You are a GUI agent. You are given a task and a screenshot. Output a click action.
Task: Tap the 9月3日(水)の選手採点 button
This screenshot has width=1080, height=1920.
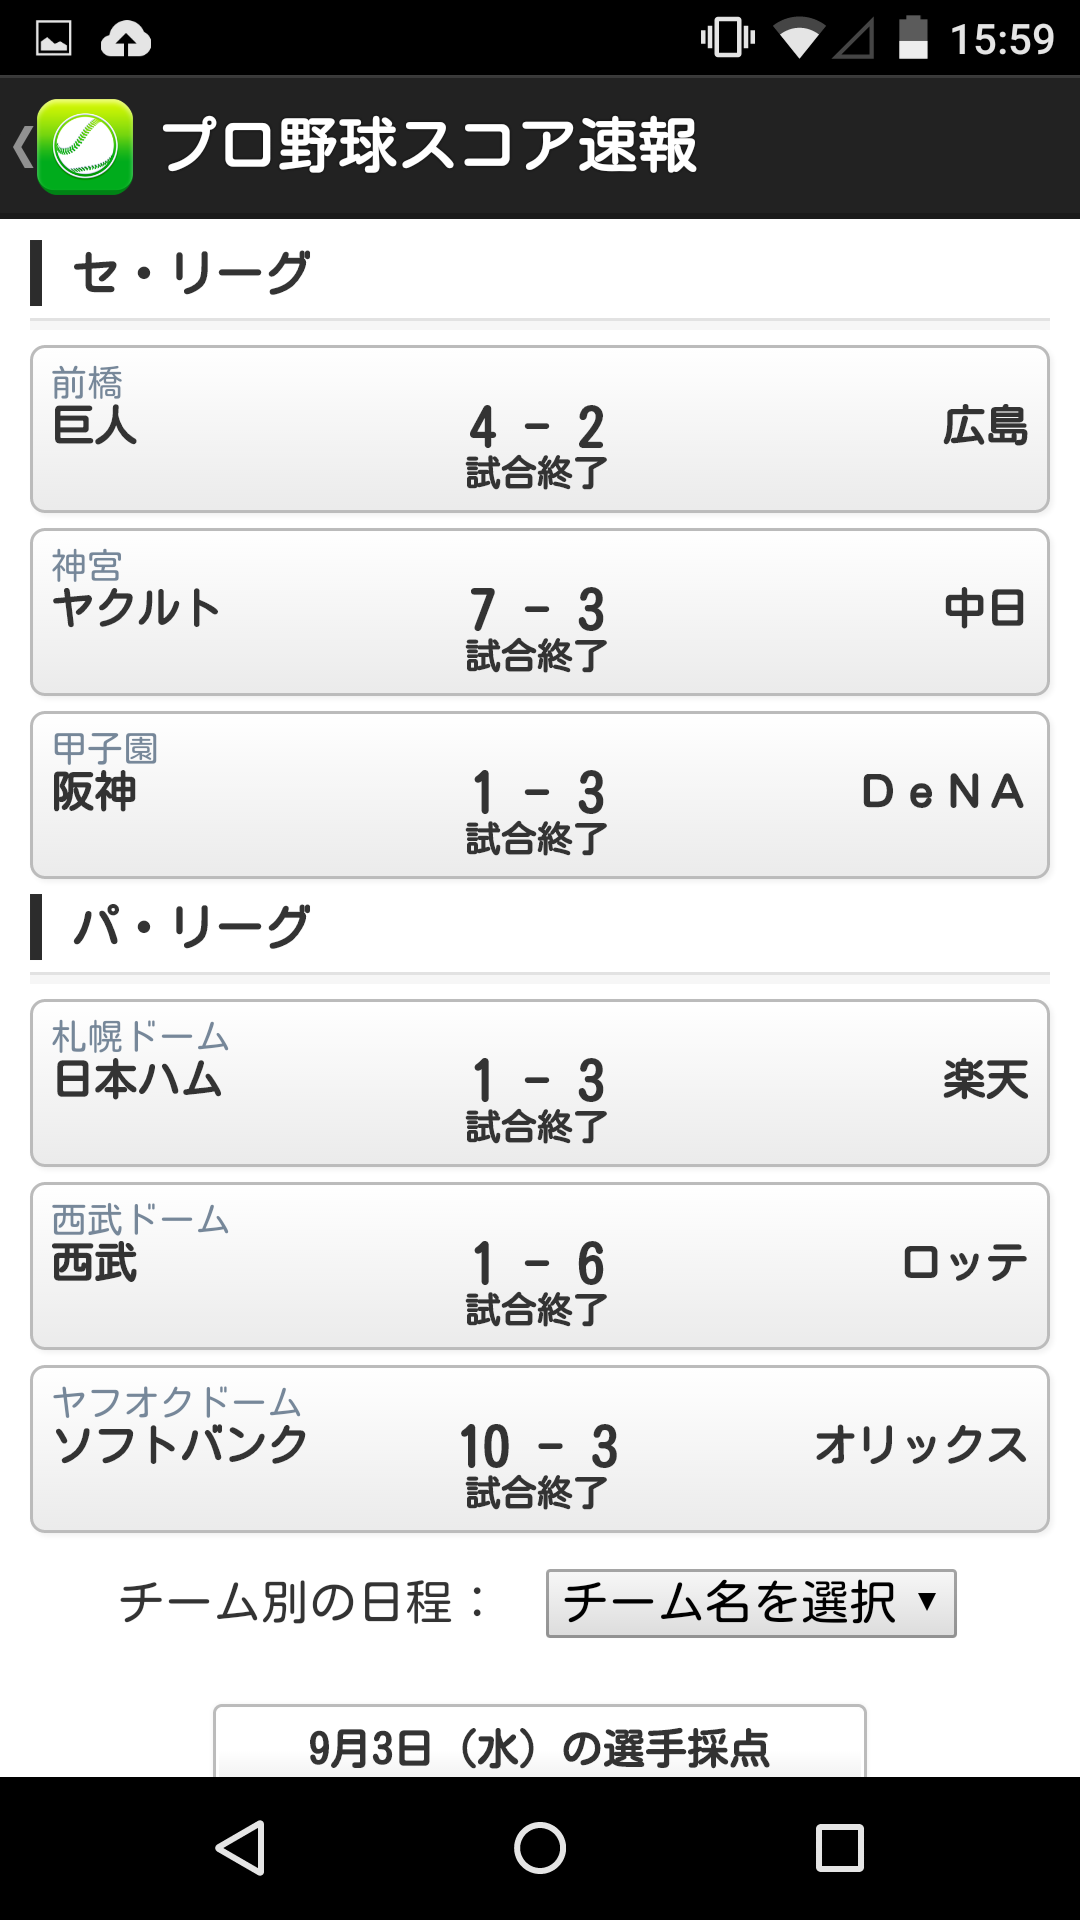[x=540, y=1745]
